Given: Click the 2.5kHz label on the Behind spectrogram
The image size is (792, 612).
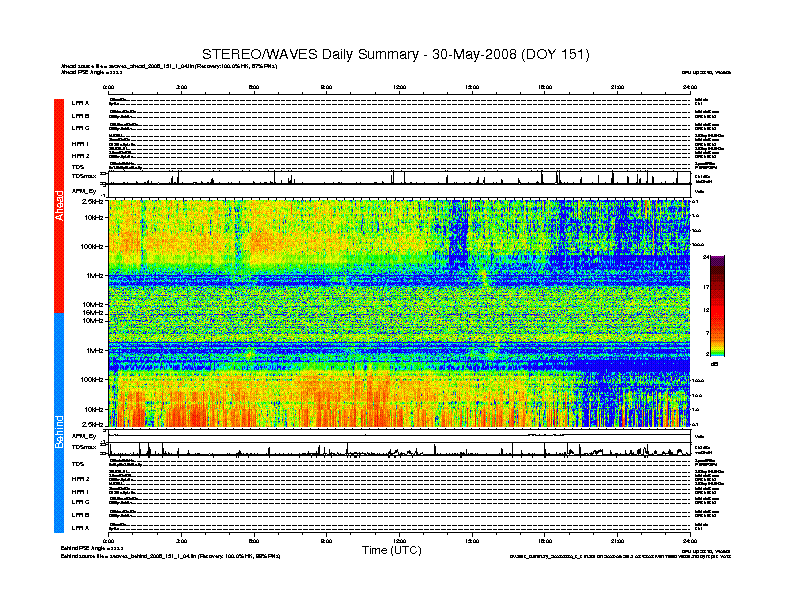Looking at the screenshot, I should pos(92,424).
